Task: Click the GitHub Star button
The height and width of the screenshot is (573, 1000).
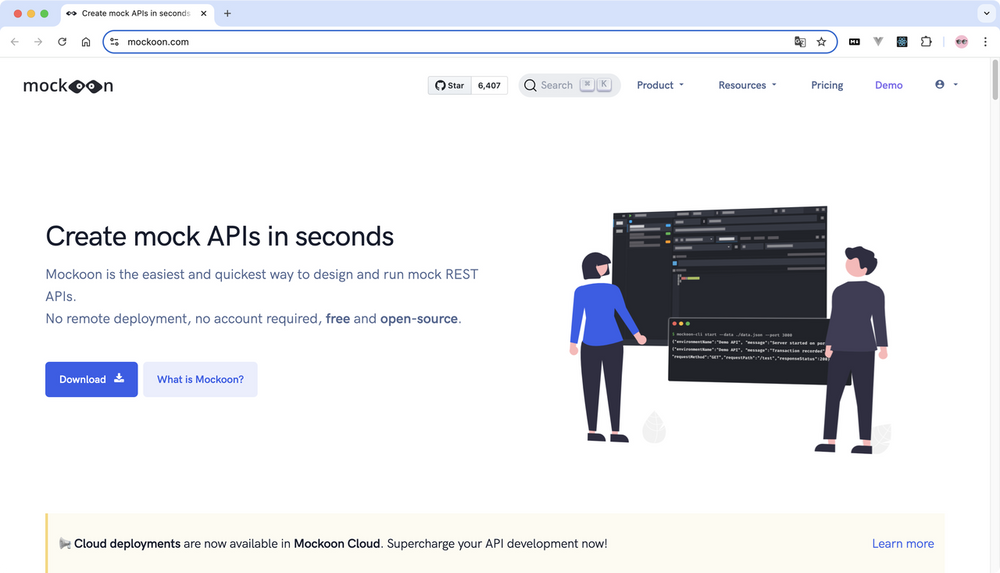Action: [x=449, y=86]
